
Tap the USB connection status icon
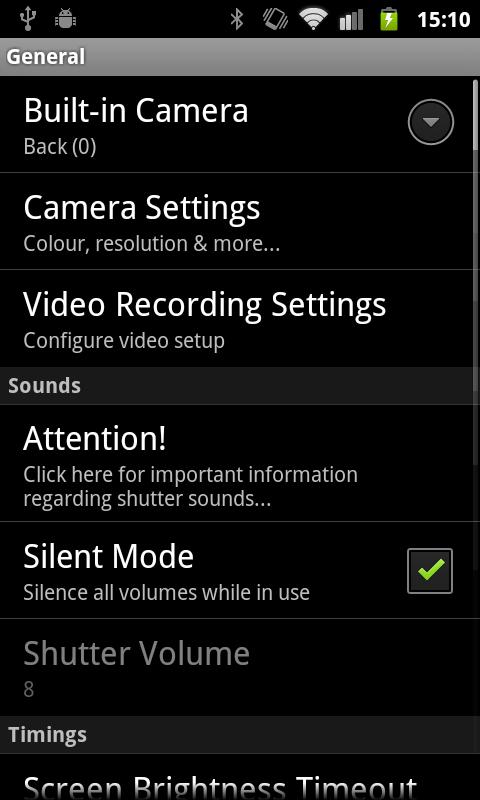(x=27, y=18)
